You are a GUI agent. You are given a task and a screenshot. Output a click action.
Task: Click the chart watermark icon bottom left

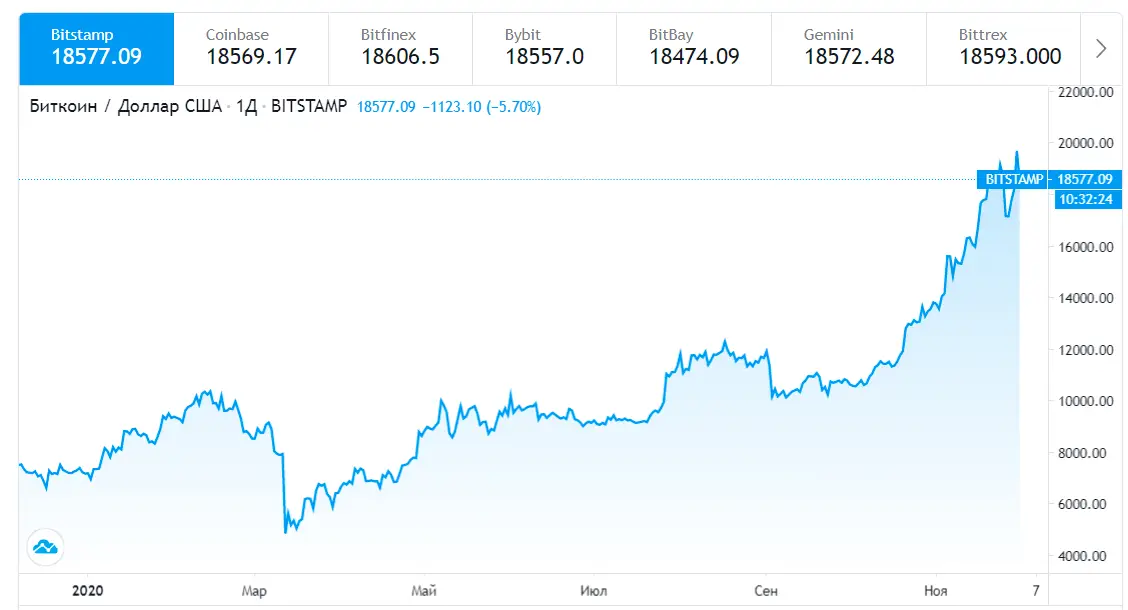click(42, 547)
